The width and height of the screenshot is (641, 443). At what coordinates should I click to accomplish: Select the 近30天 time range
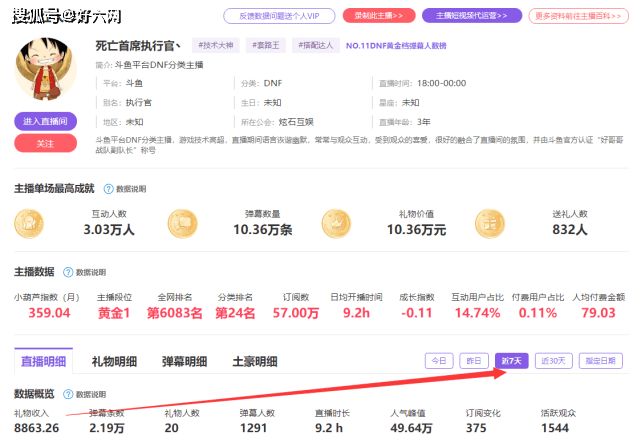(x=553, y=361)
